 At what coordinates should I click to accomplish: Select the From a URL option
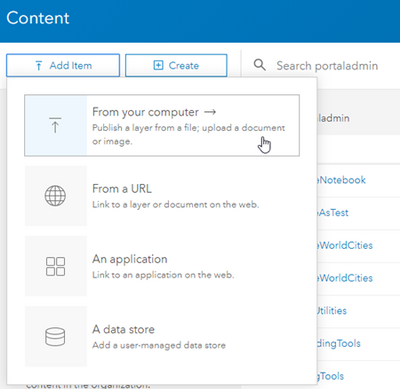(x=162, y=196)
